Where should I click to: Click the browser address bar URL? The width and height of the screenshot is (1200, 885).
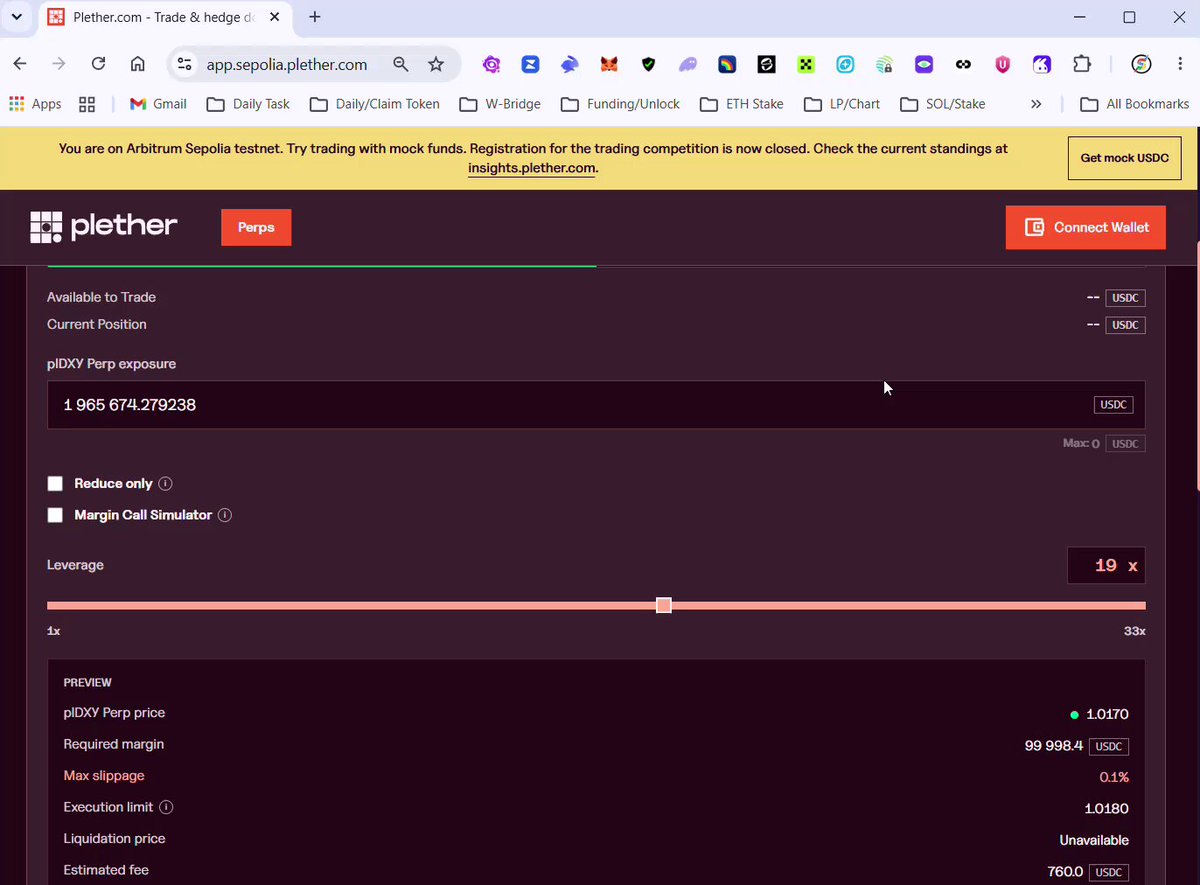tap(287, 64)
